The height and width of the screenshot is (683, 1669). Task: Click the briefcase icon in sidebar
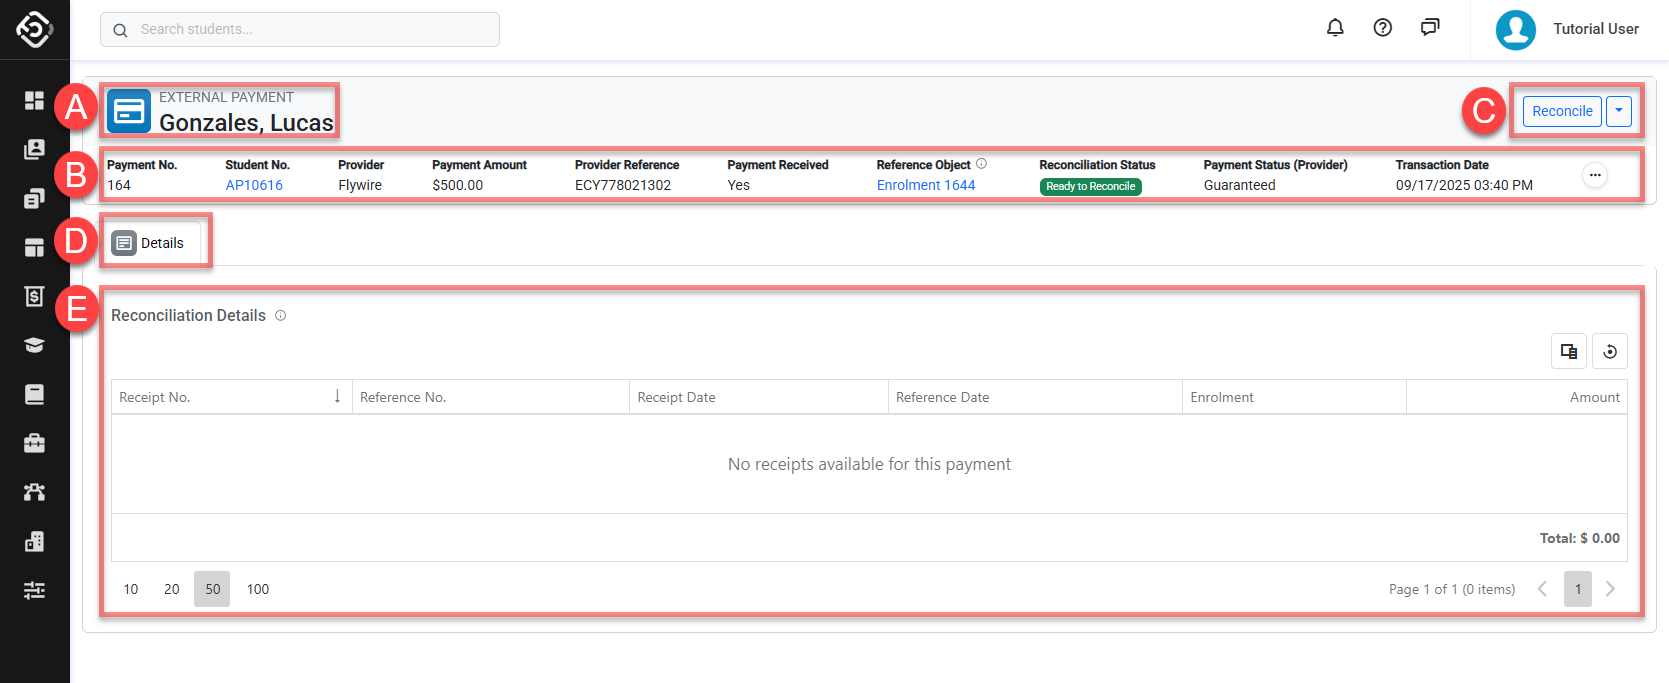coord(34,443)
